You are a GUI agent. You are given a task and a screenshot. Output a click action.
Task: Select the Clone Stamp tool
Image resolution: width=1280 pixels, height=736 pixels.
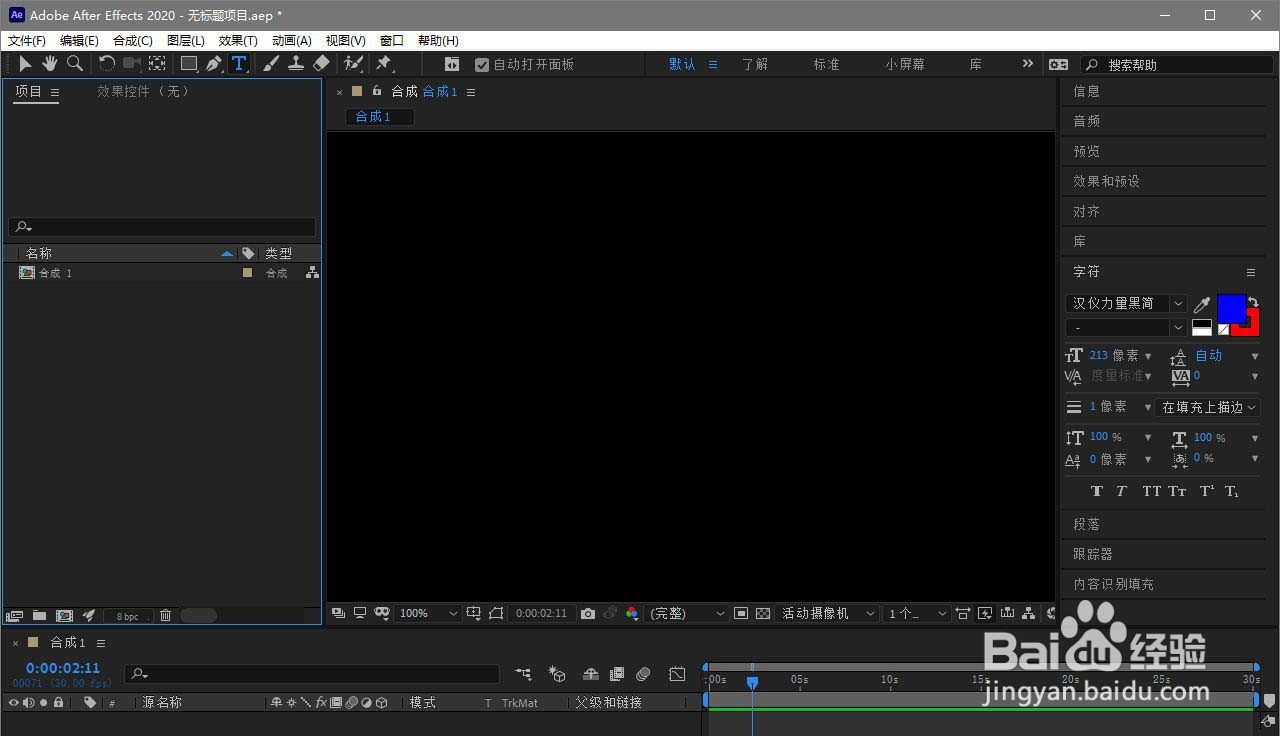pyautogui.click(x=296, y=64)
